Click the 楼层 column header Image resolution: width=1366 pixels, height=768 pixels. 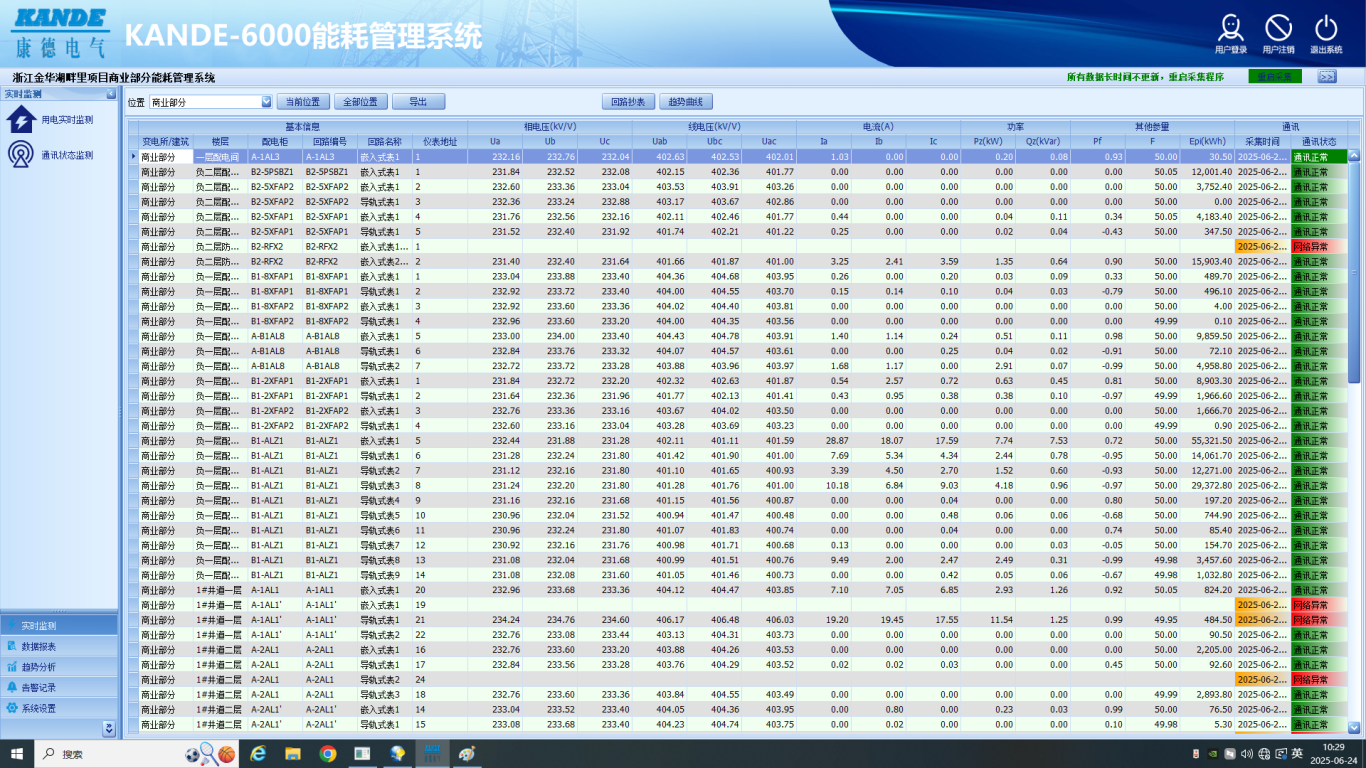pos(220,142)
